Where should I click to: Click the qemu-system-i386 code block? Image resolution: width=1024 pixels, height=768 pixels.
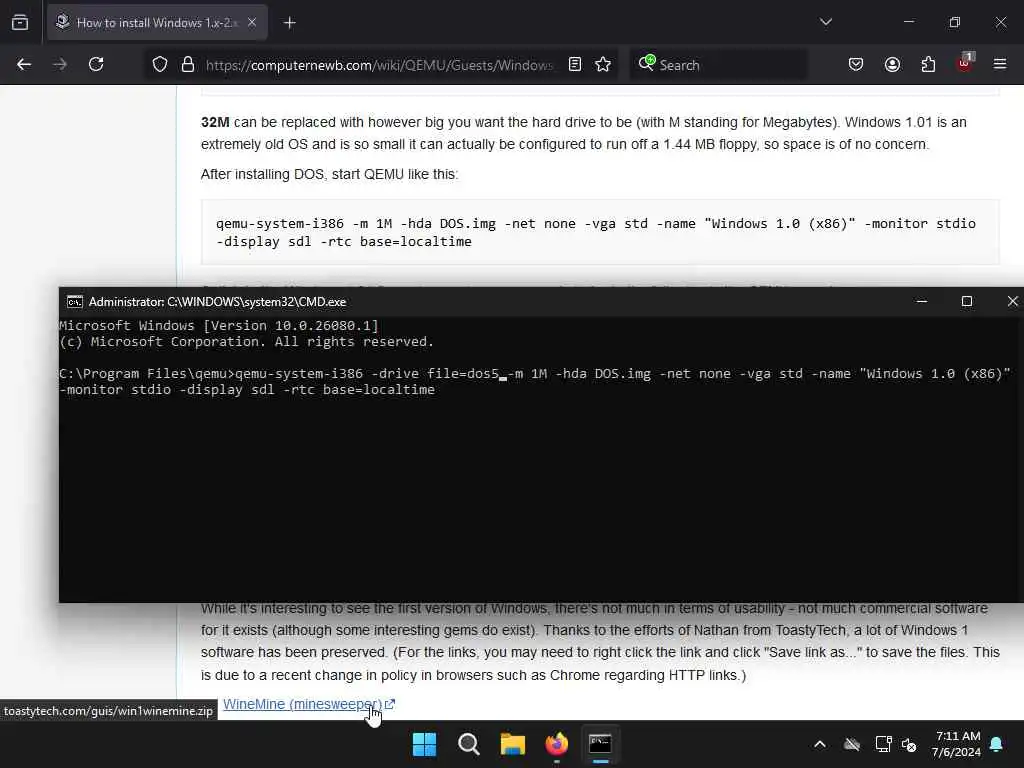(600, 232)
